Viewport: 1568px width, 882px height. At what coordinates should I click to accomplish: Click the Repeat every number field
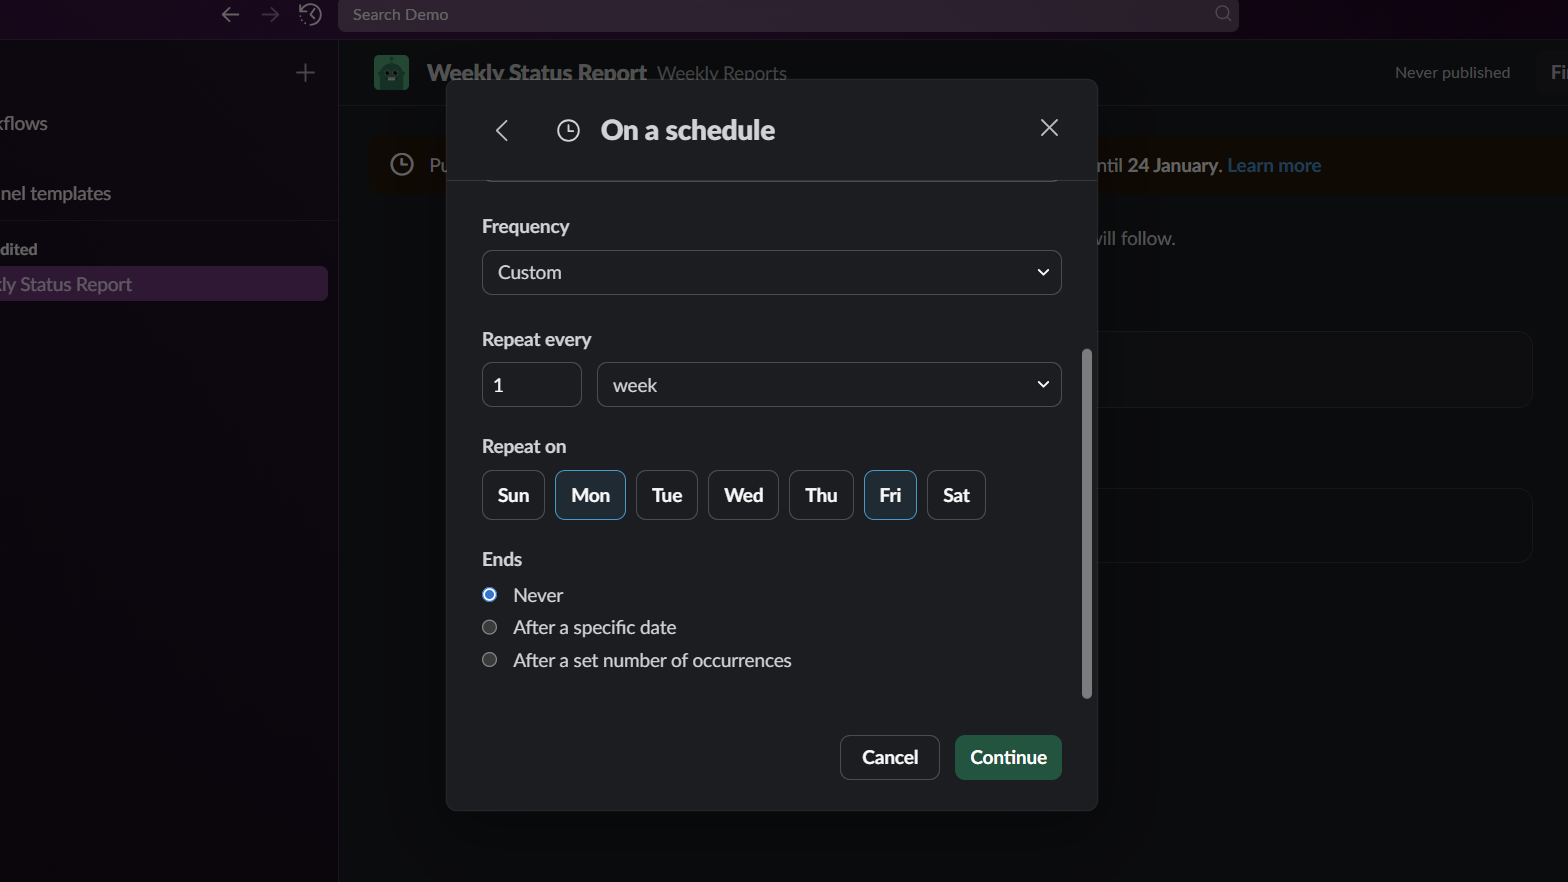[532, 385]
